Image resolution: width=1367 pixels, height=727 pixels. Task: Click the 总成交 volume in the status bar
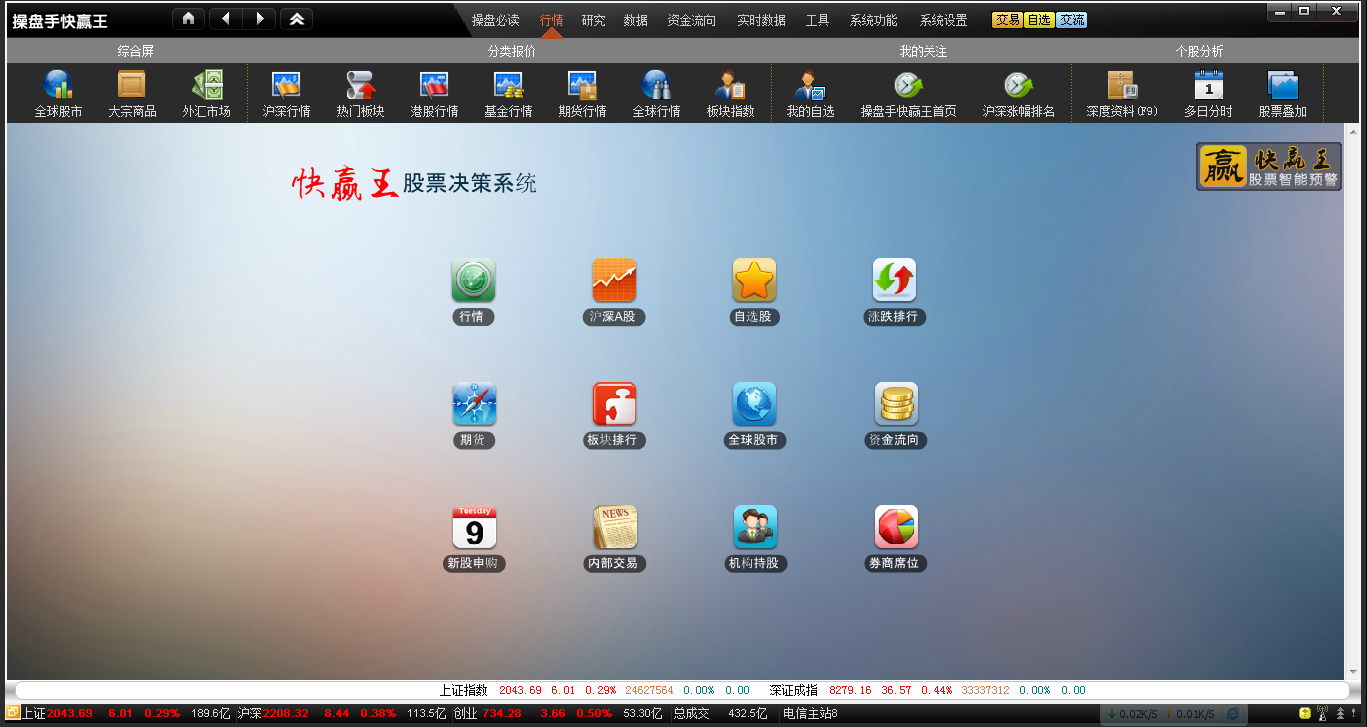point(691,713)
